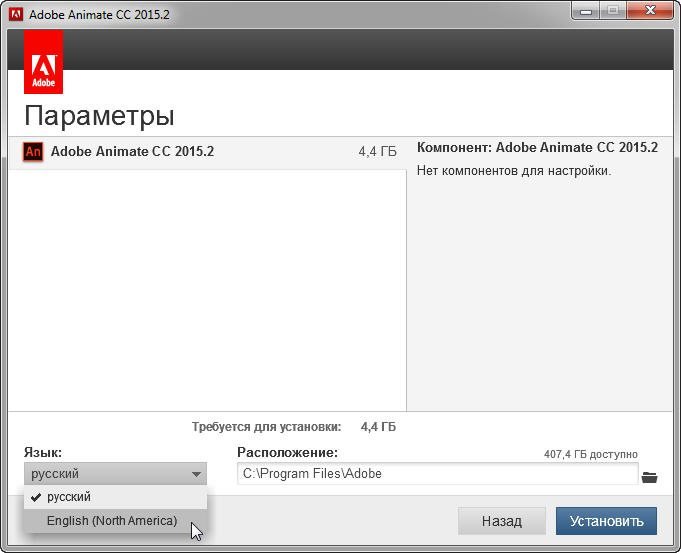Click the Параметры heading

[x=99, y=116]
